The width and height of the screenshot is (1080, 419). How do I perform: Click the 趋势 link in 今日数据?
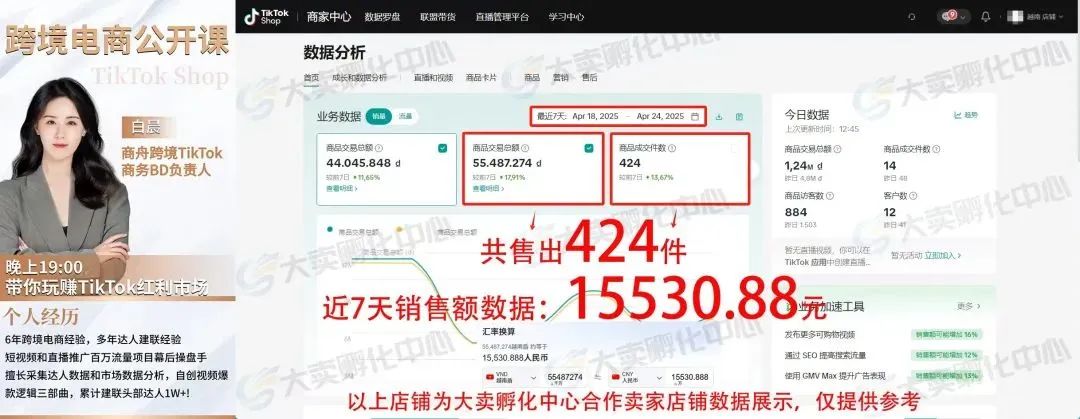point(966,115)
